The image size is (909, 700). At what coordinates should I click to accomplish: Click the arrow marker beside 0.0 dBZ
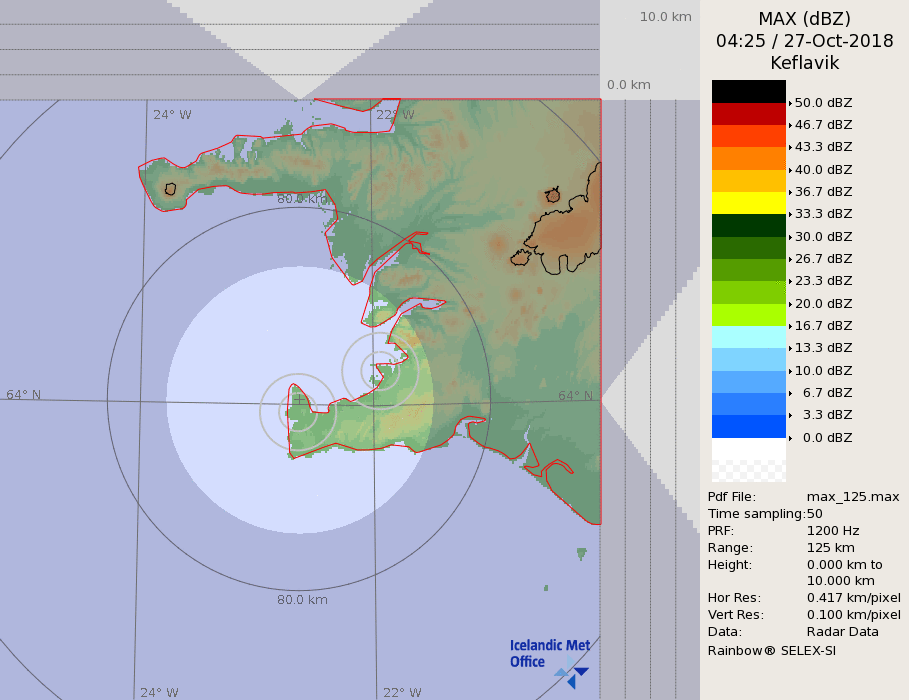(x=790, y=438)
